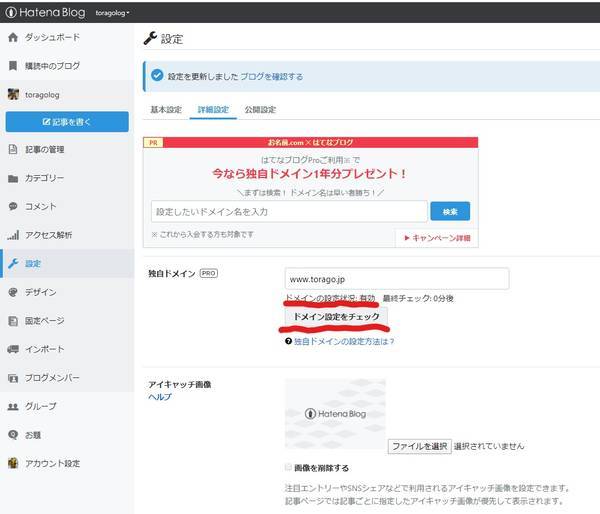
Task: Click the toragolog blog avatar
Action: (x=13, y=94)
